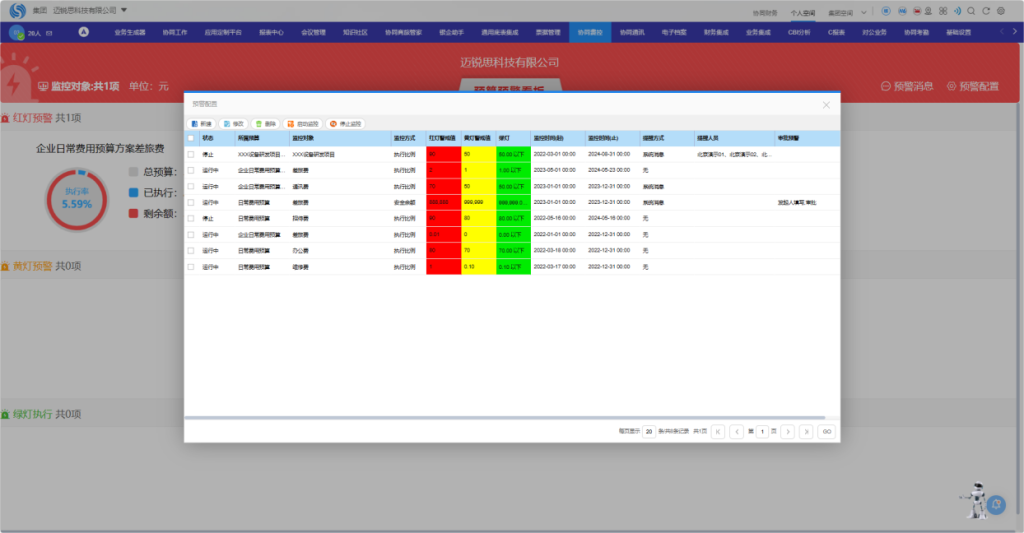The image size is (1024, 533).
Task: Click the 红灯警戒值 column header
Action: coord(443,138)
